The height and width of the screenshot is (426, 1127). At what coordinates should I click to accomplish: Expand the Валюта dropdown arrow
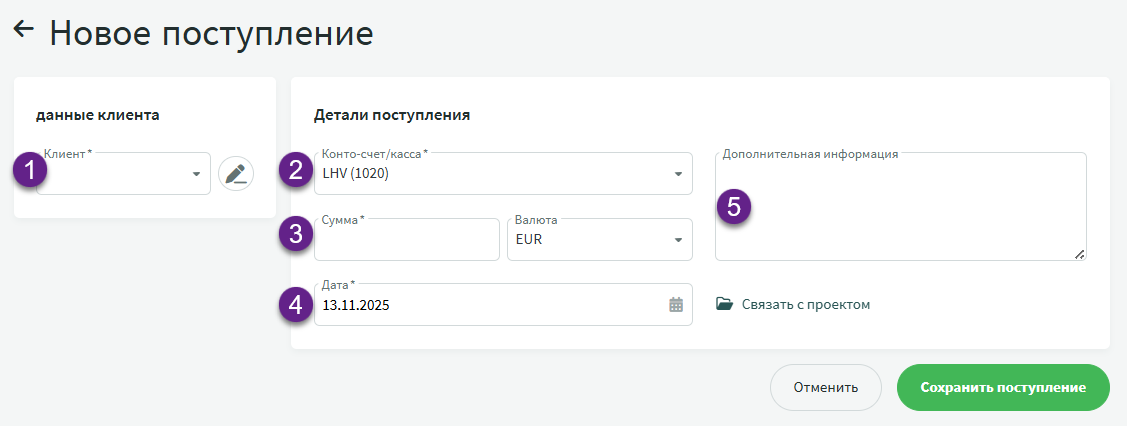[677, 241]
